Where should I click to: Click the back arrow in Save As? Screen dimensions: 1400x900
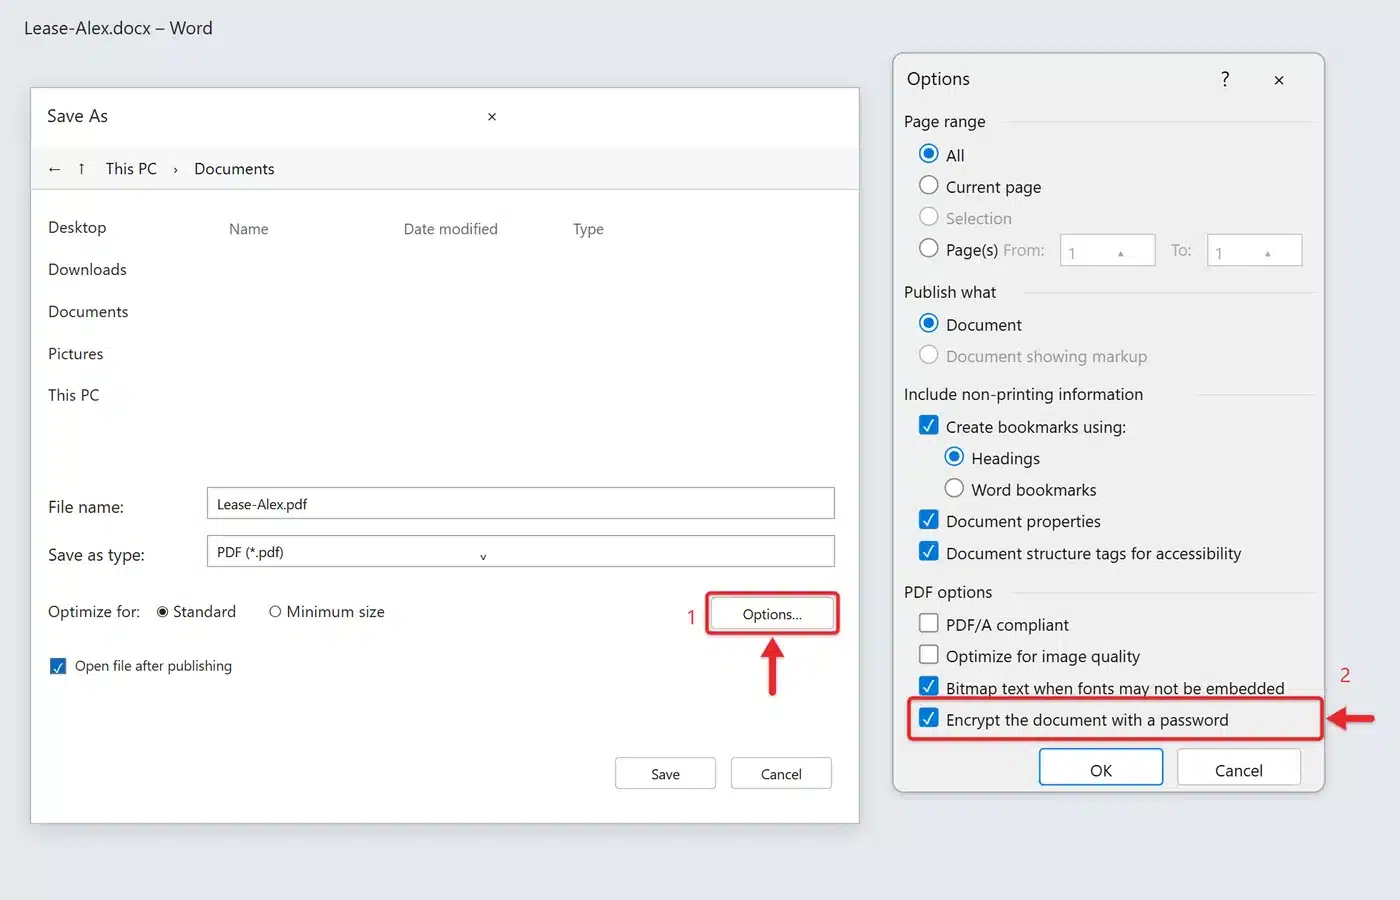pos(54,170)
